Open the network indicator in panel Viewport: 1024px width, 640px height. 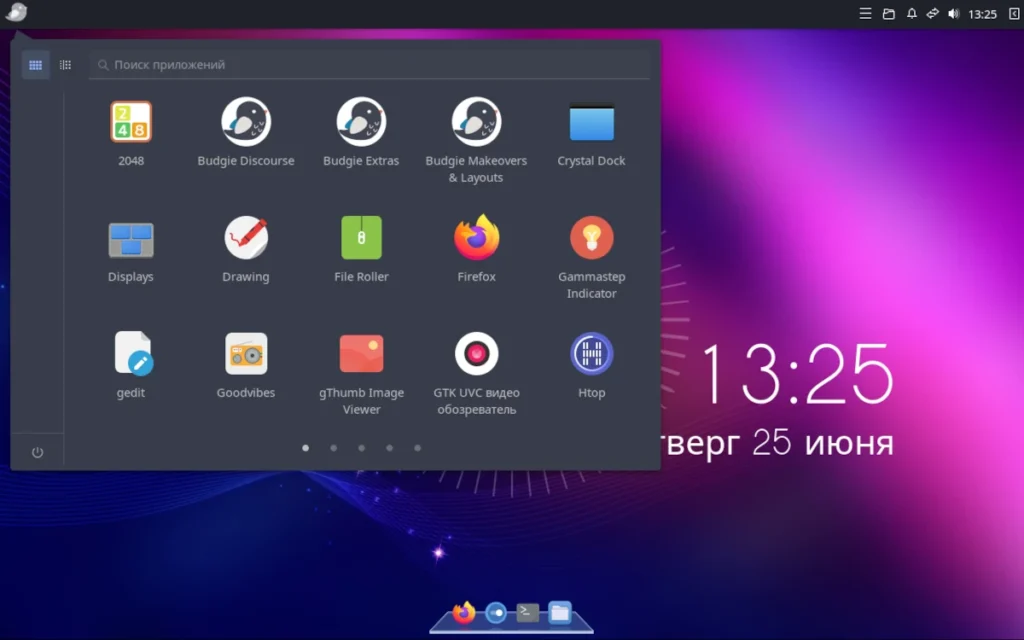933,14
